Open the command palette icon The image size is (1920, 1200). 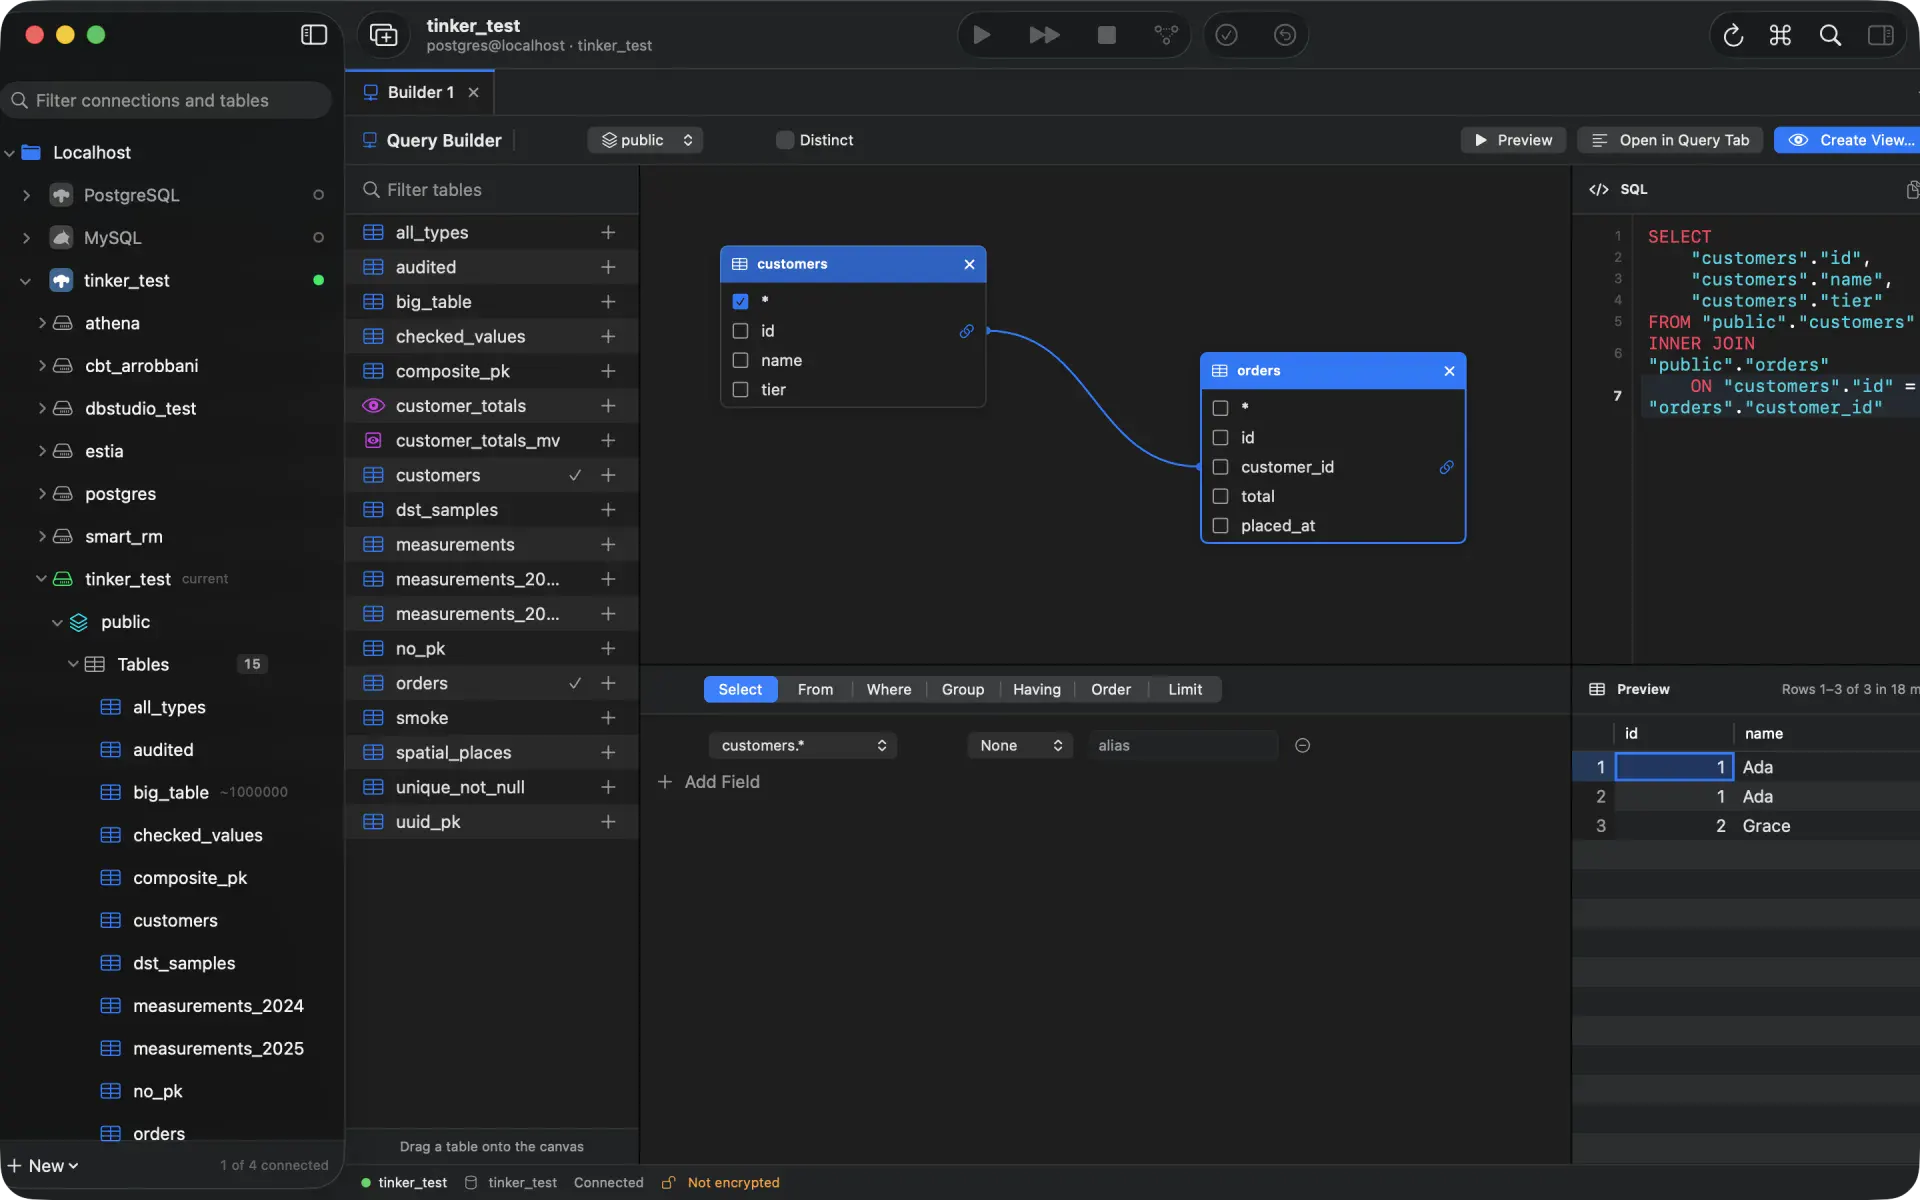(1780, 35)
